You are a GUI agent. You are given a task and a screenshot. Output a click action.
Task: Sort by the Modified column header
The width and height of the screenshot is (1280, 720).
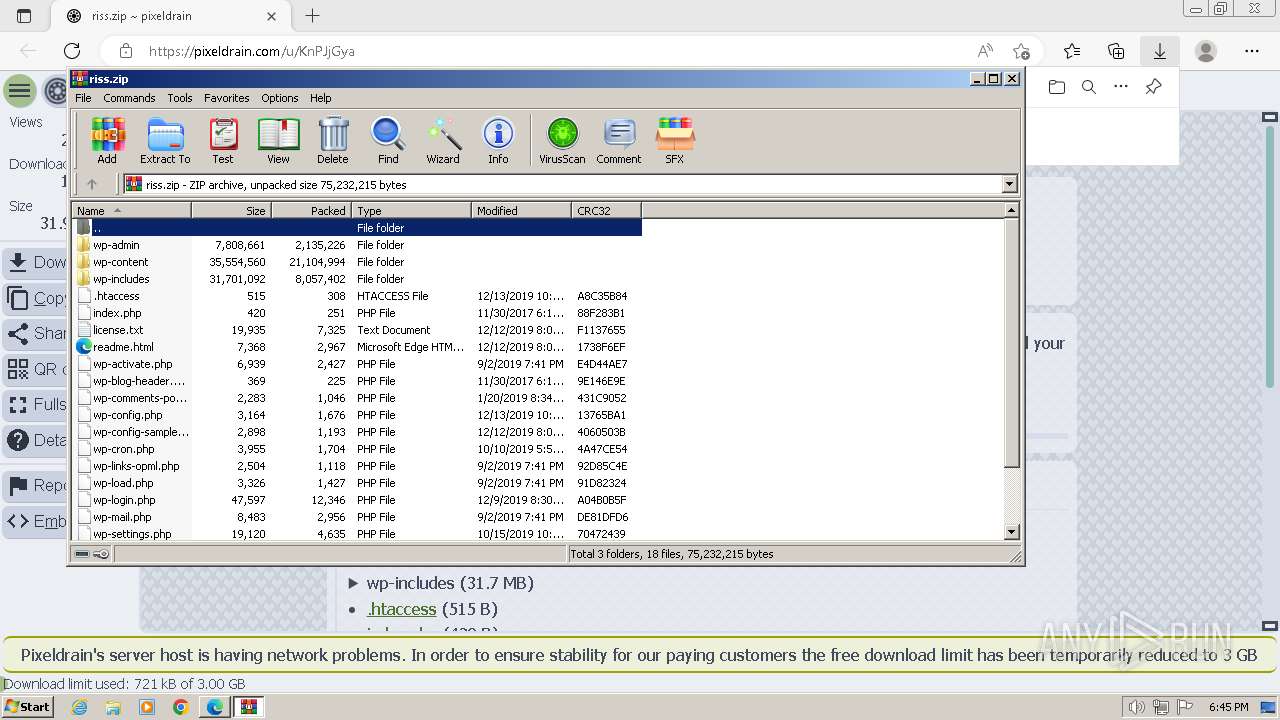pyautogui.click(x=521, y=210)
